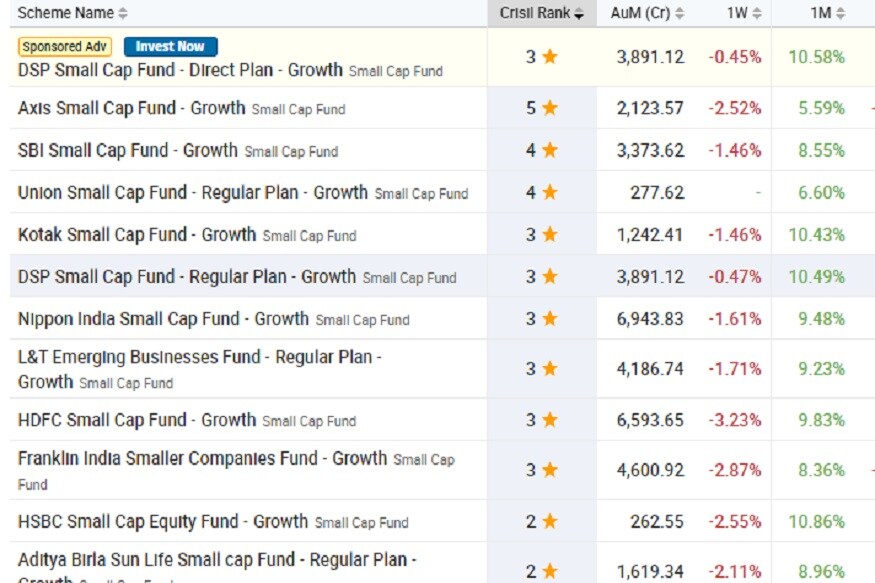This screenshot has height=583, width=875.
Task: Click the star rating for Axis Small Cap Fund
Action: 549,108
